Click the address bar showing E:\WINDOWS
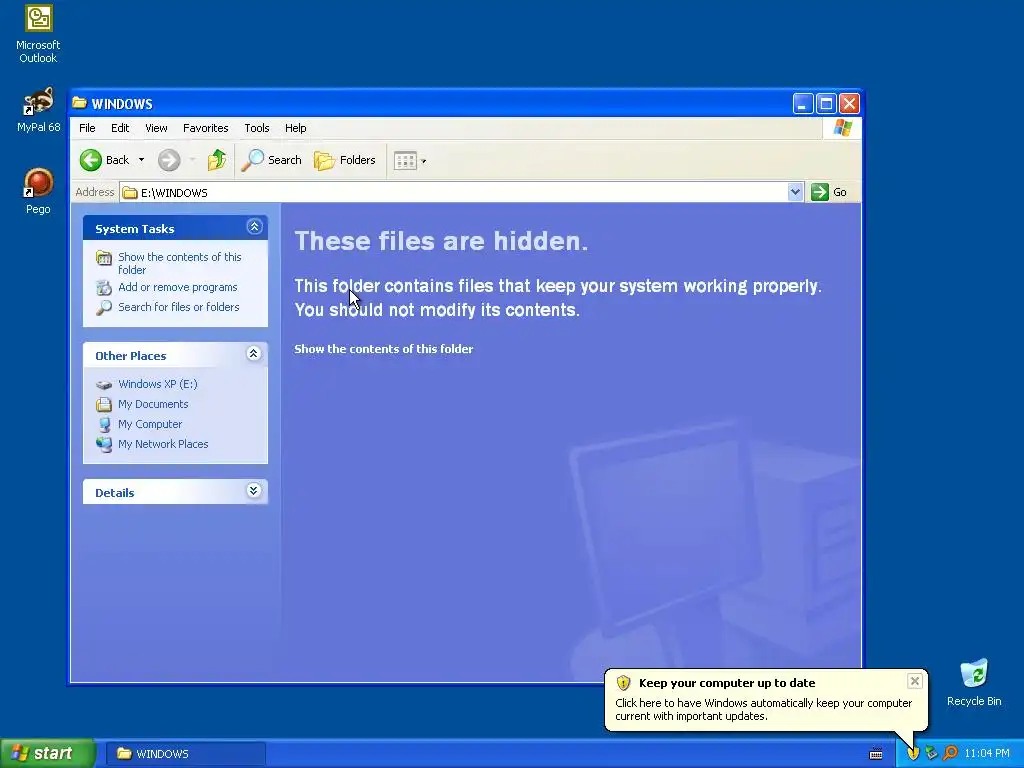The height and width of the screenshot is (768, 1024). coord(454,193)
